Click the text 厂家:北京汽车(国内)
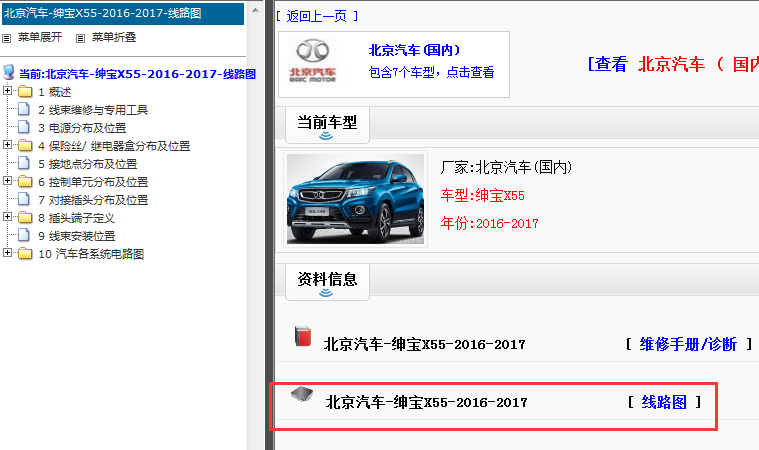This screenshot has height=450, width=759. [506, 167]
